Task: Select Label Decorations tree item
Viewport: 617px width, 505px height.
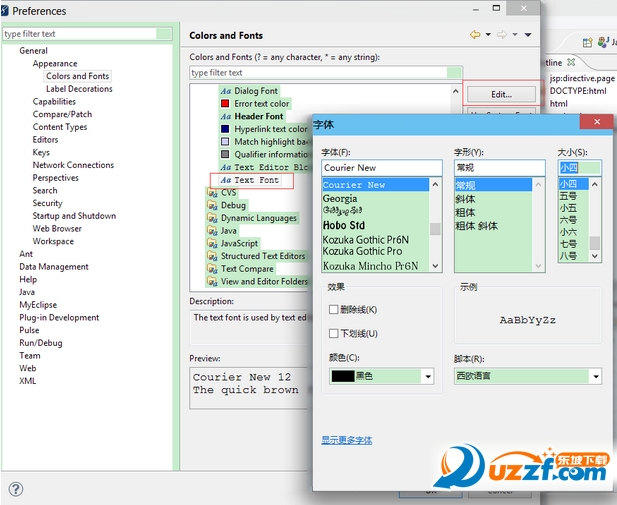Action: click(x=79, y=89)
